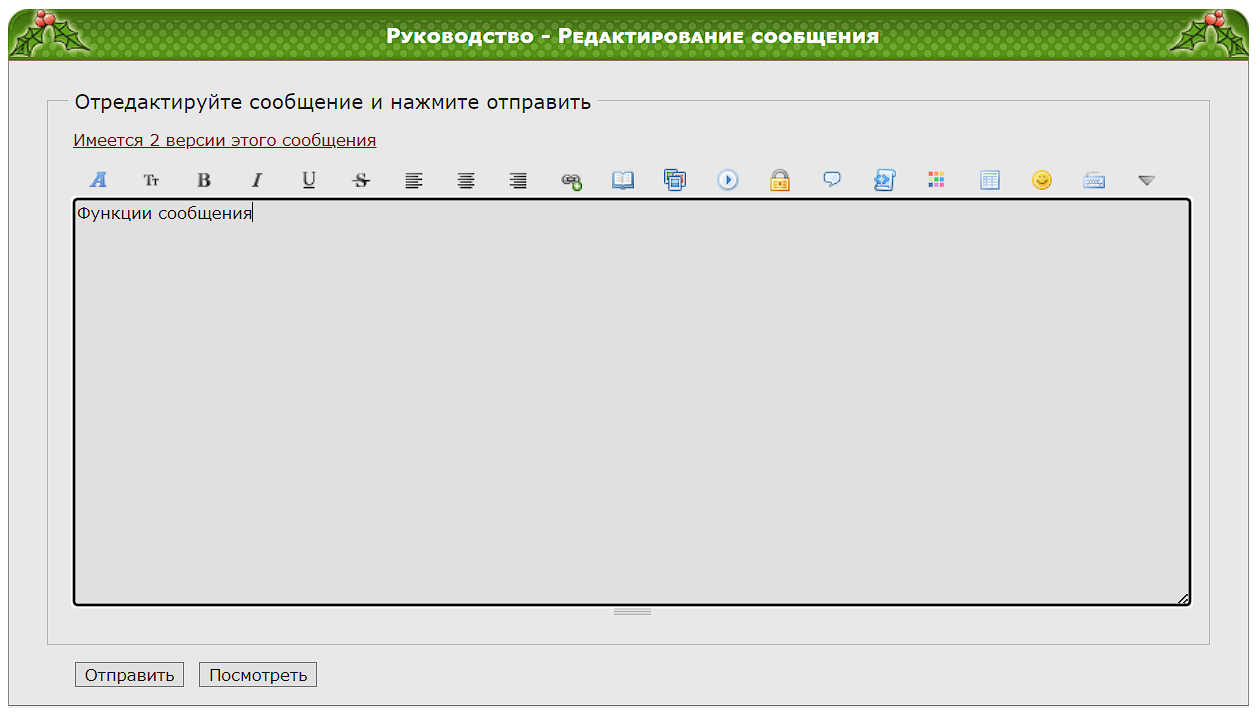Insert video with the play icon
Screen dimensions: 1257x715
(x=728, y=180)
